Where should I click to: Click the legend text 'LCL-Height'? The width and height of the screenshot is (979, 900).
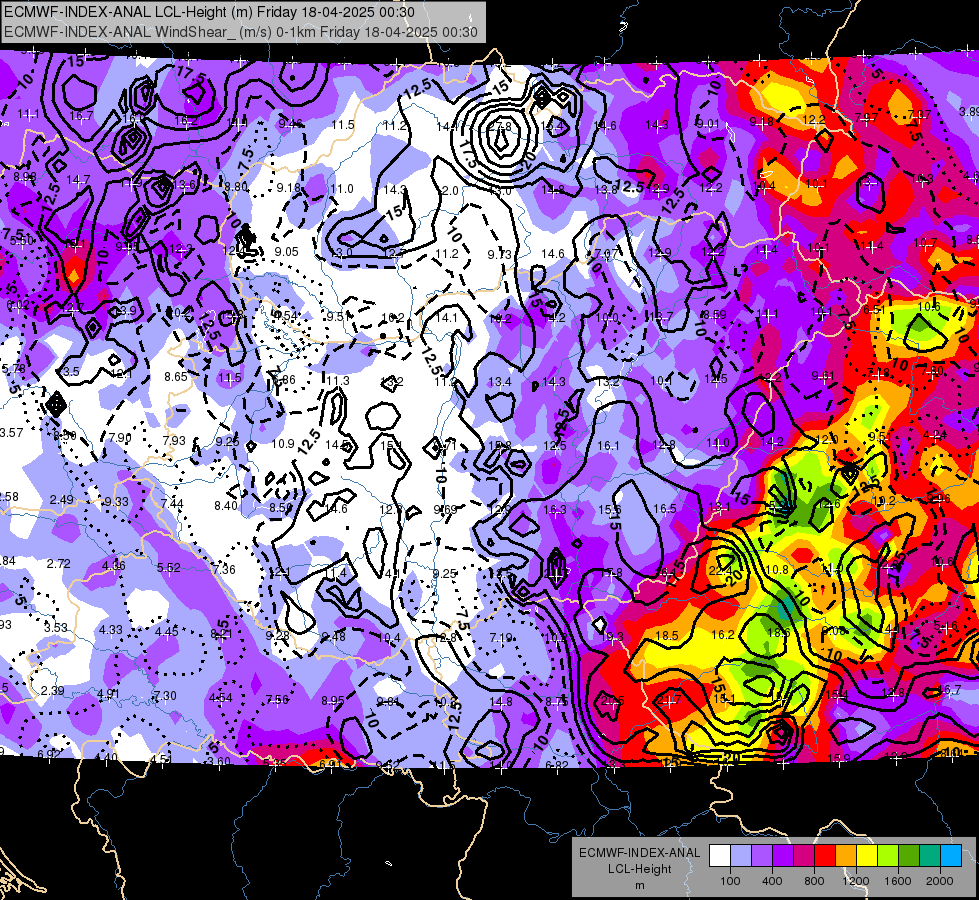[639, 869]
